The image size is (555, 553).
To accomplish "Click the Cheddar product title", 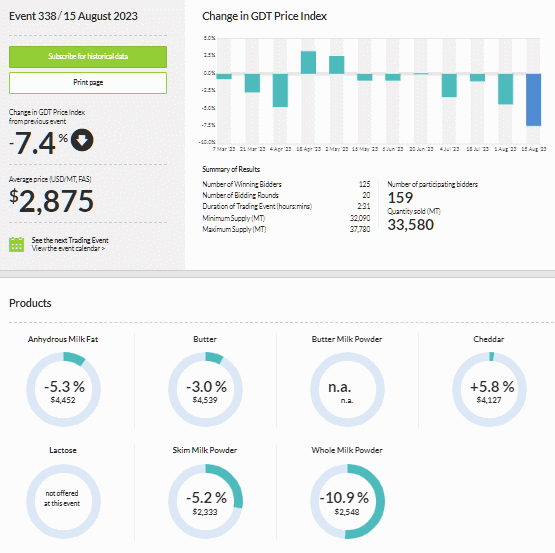I will click(x=489, y=339).
